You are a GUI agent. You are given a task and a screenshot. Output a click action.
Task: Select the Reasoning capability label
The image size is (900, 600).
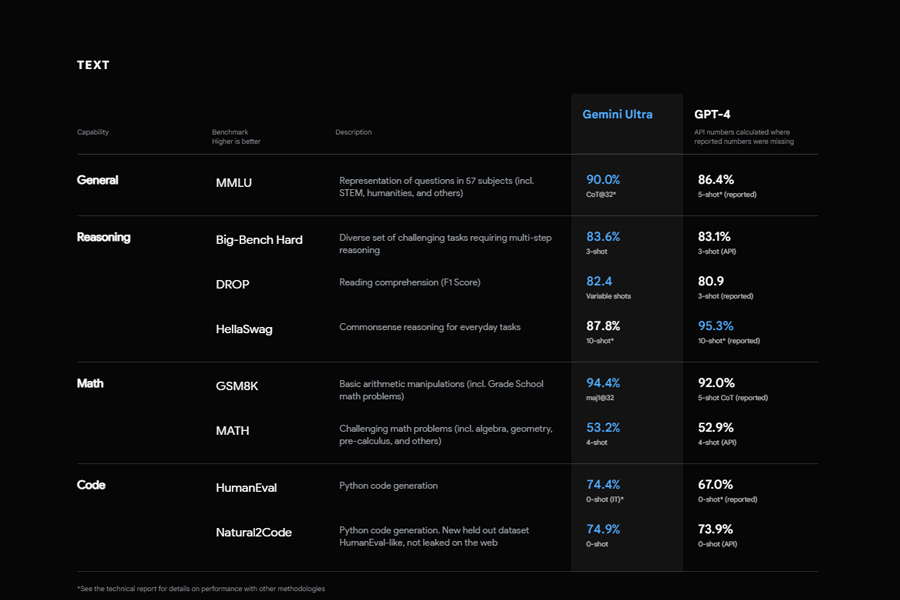[104, 238]
